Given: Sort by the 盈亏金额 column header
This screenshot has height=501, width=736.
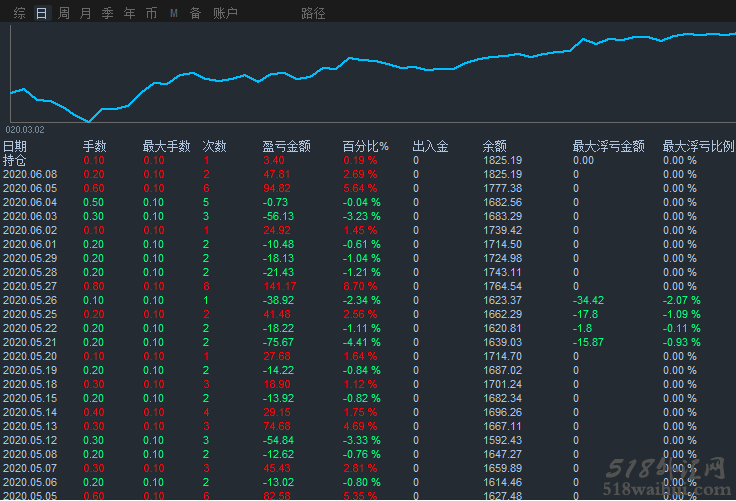Looking at the screenshot, I should (x=286, y=146).
